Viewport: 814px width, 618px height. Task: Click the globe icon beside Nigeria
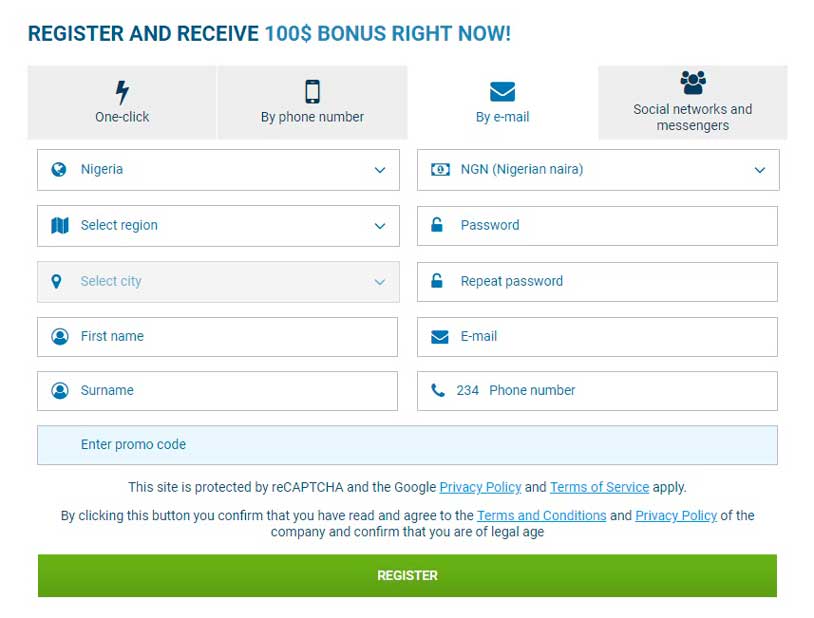pyautogui.click(x=58, y=170)
